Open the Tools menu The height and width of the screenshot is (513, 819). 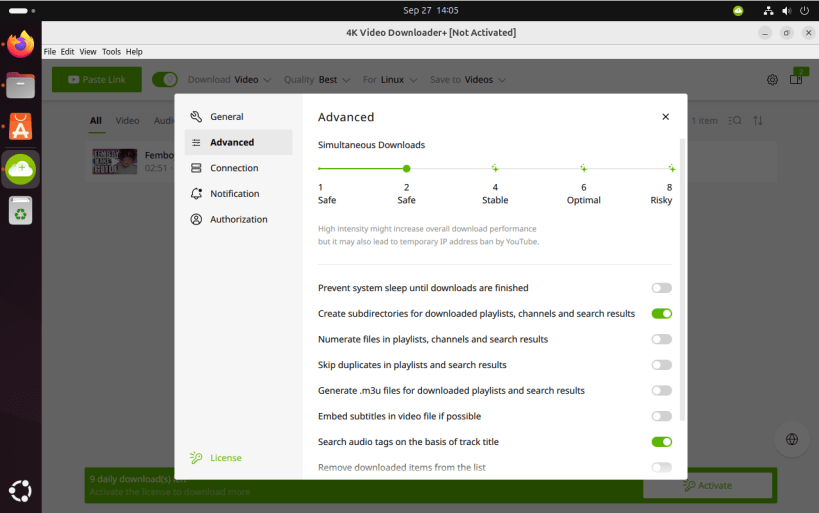[111, 52]
